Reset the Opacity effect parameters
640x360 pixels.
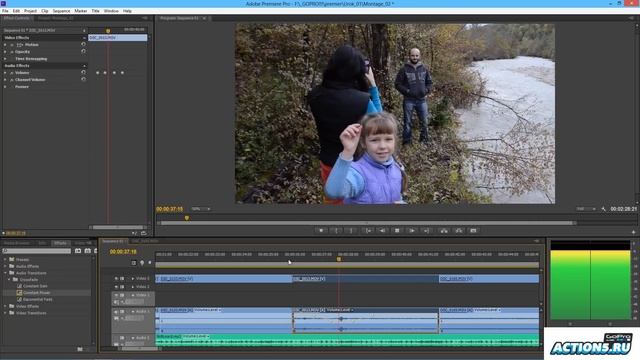click(83, 51)
